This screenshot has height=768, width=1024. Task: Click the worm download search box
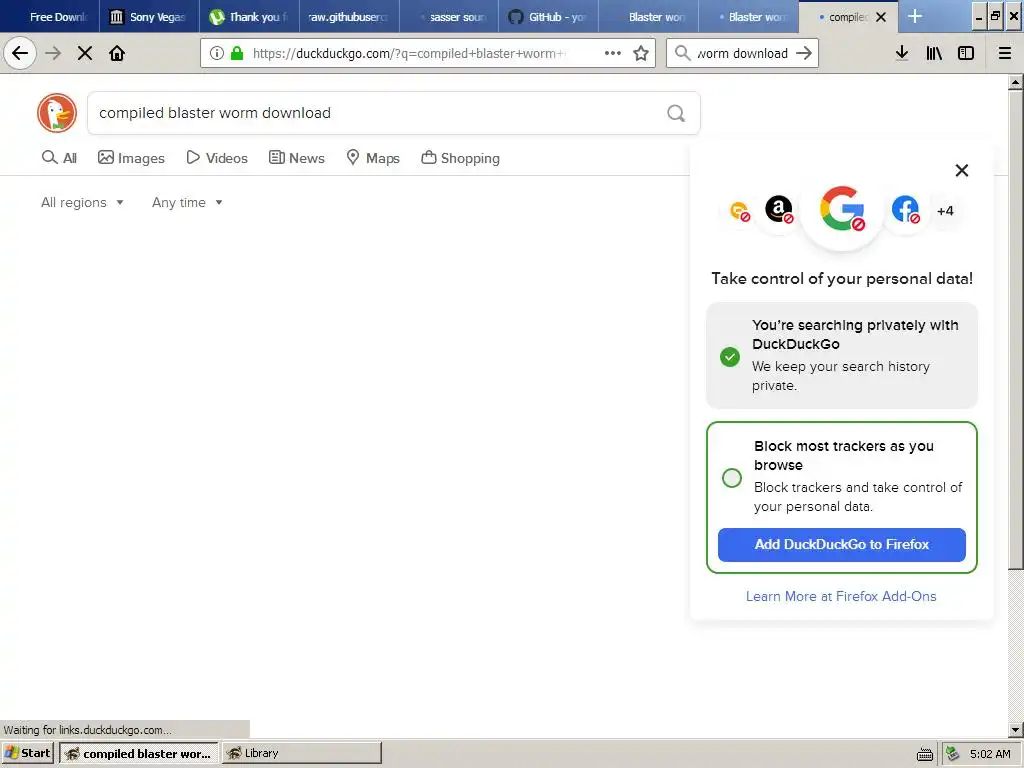pyautogui.click(x=741, y=54)
